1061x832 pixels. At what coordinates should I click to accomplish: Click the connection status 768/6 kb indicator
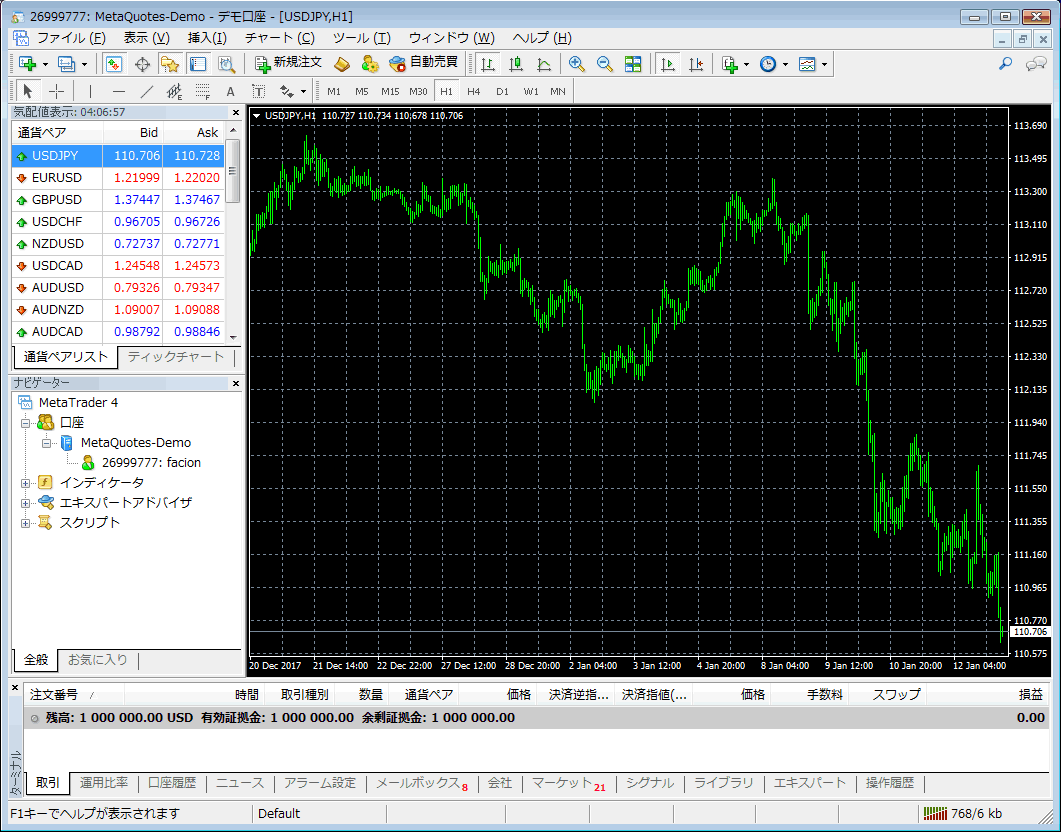(964, 813)
